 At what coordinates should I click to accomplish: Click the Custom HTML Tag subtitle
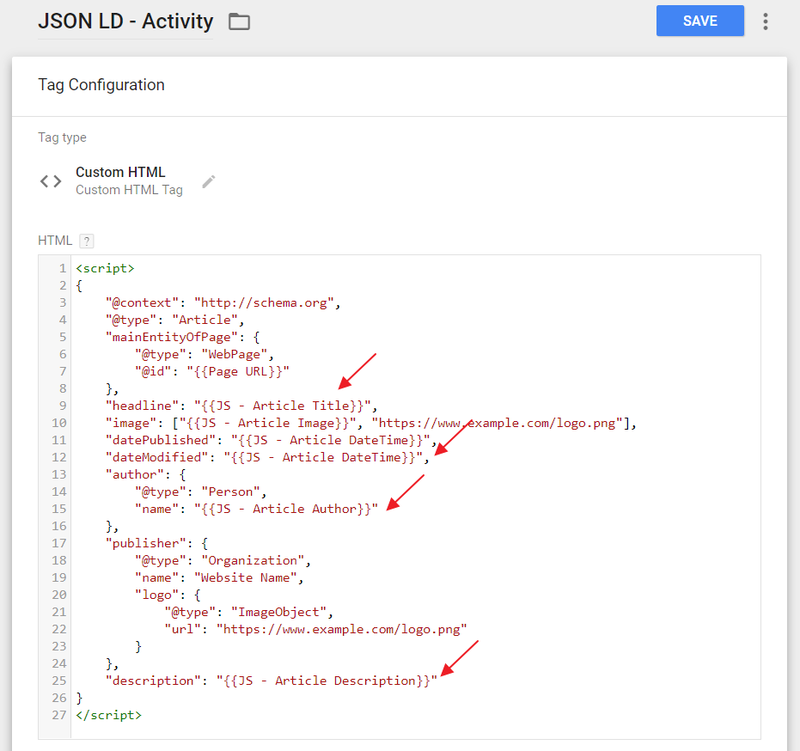coord(129,190)
